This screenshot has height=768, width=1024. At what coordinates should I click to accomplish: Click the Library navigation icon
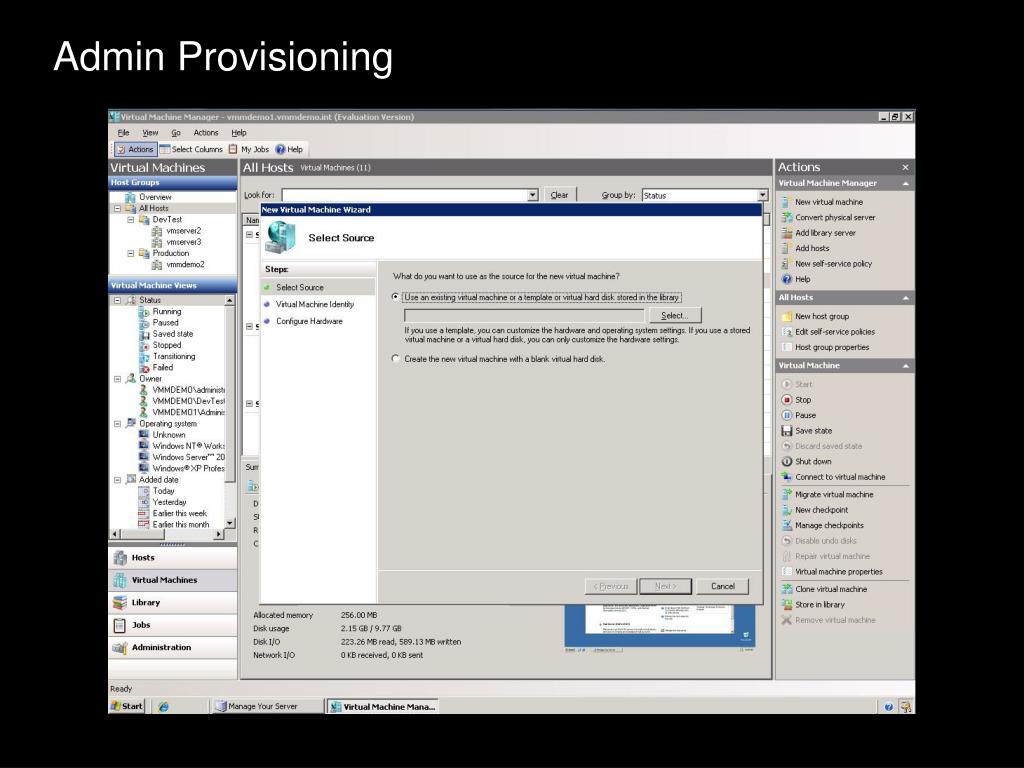[x=120, y=602]
